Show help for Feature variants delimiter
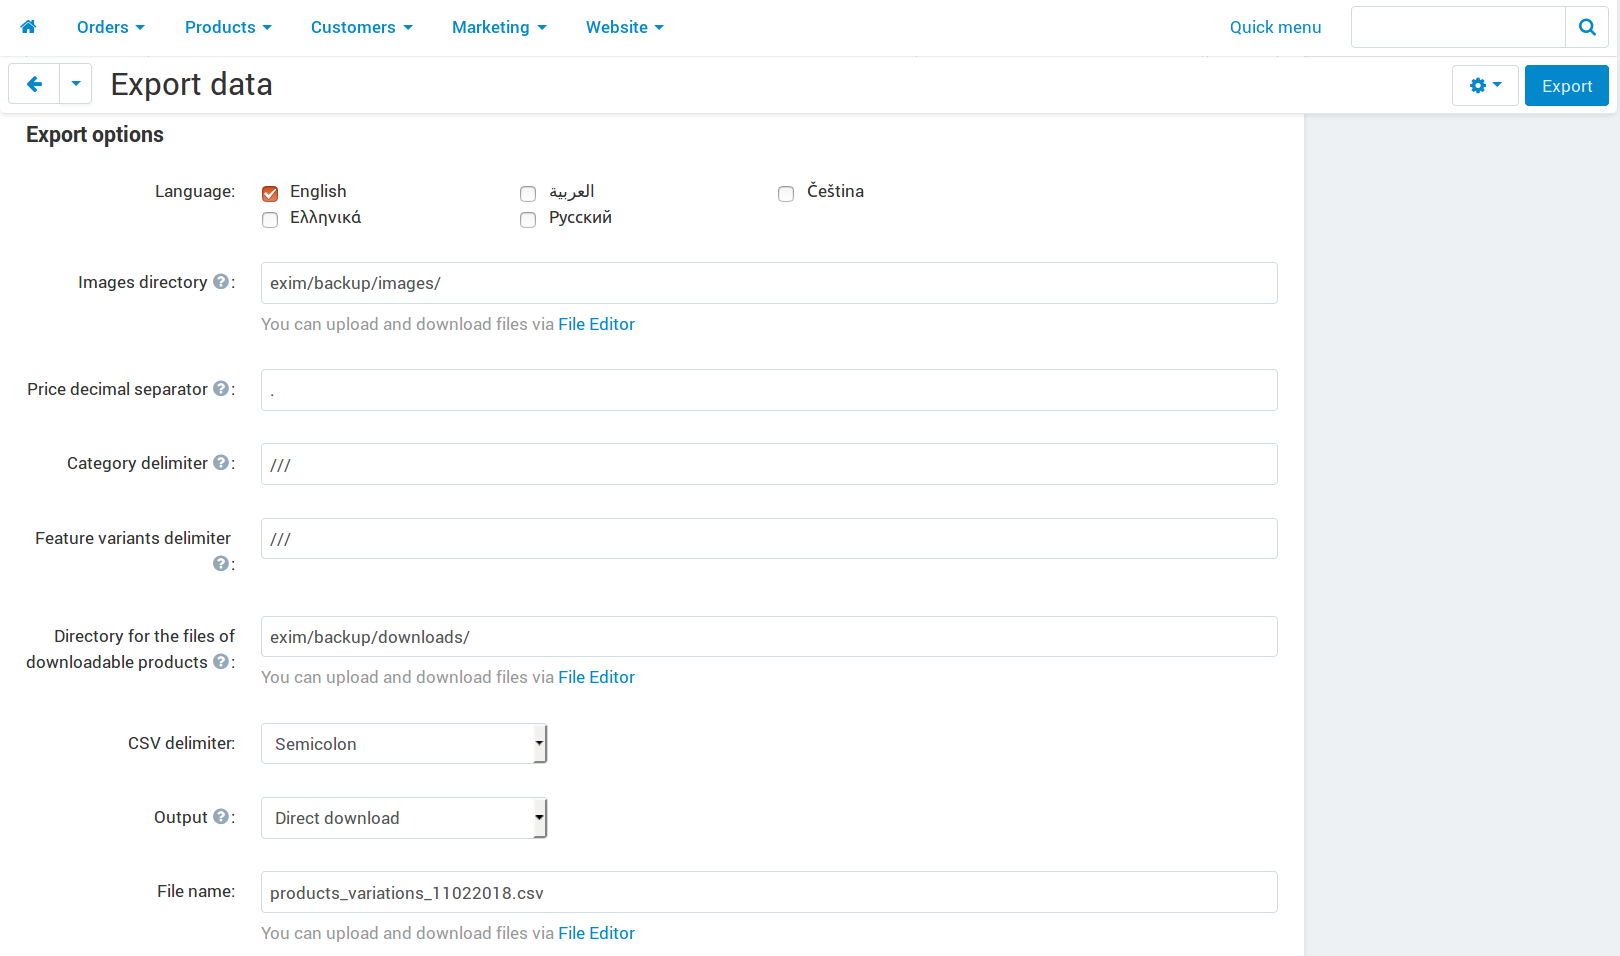 [x=221, y=564]
